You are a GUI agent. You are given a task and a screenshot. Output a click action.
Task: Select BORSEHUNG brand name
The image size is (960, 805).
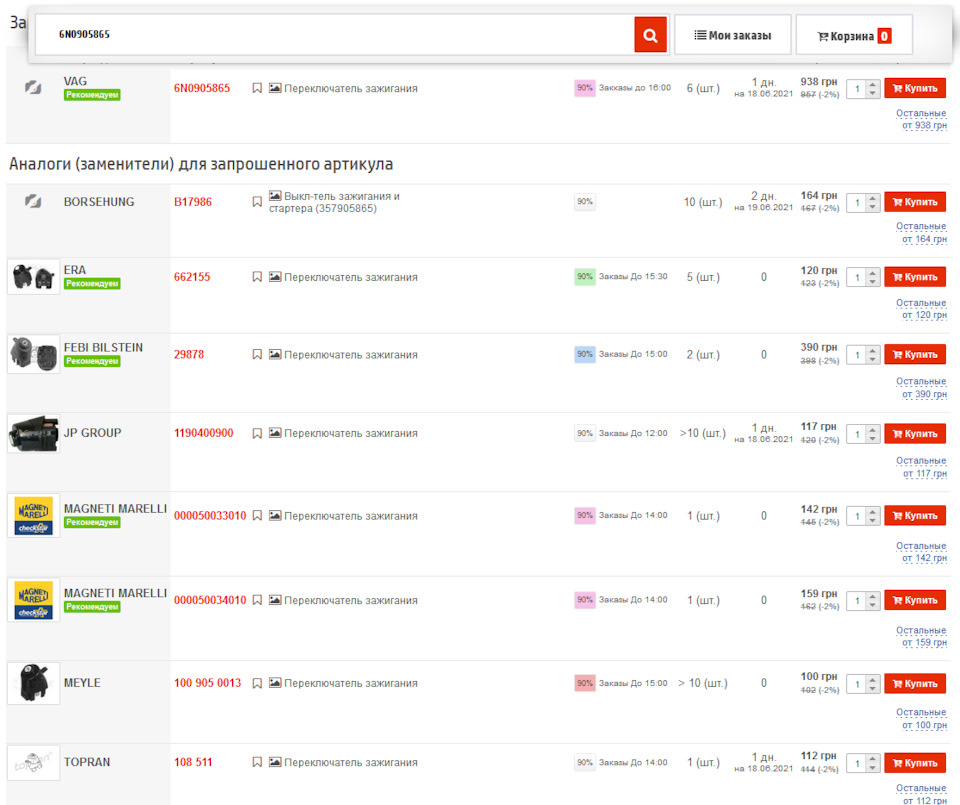[x=99, y=202]
